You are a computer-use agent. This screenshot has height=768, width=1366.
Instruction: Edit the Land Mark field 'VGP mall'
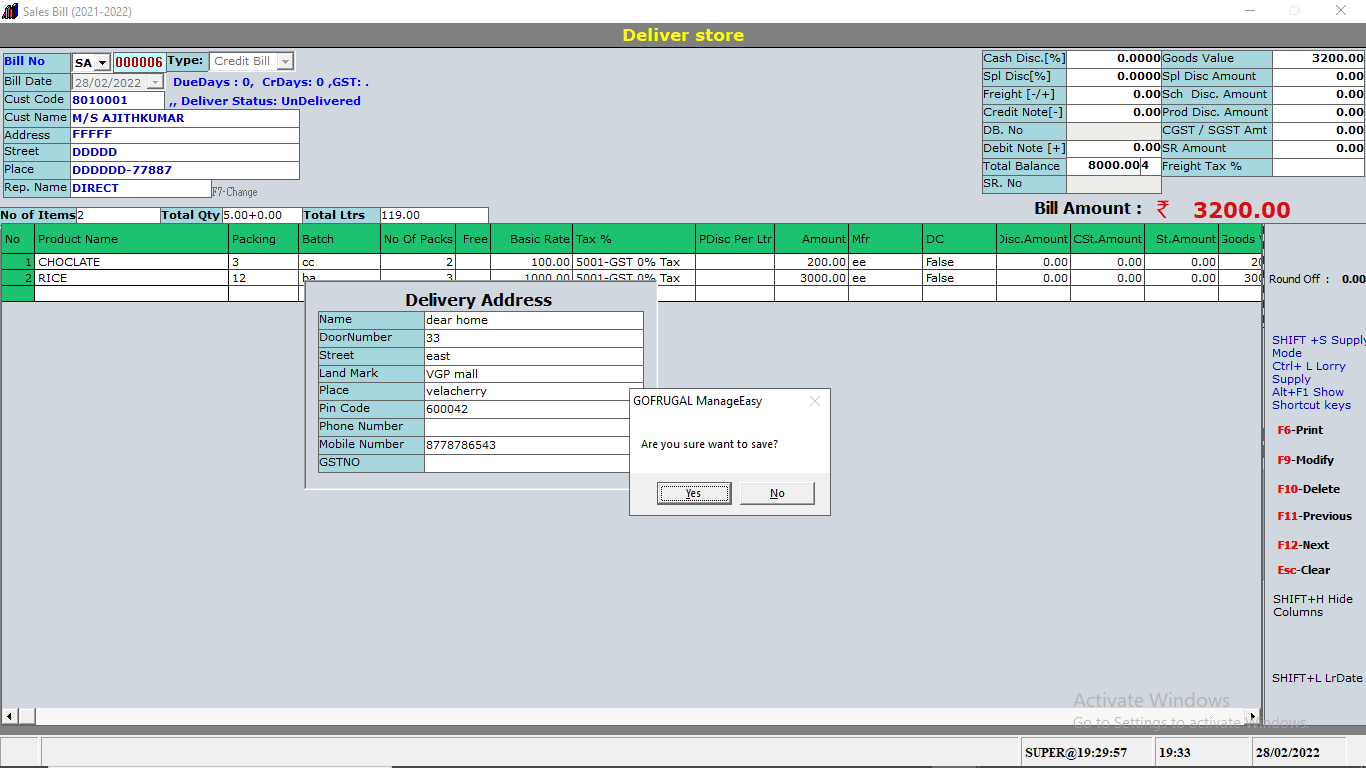tap(534, 374)
